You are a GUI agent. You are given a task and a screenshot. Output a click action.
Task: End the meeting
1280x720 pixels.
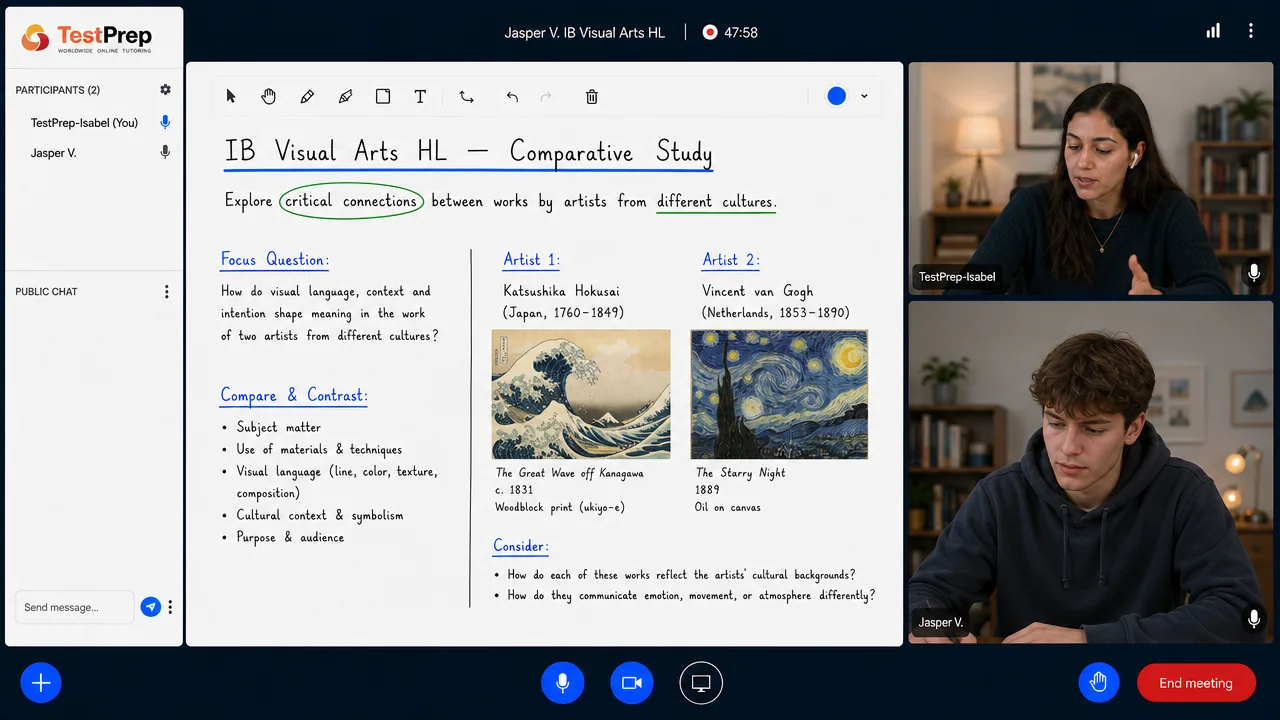click(1196, 683)
